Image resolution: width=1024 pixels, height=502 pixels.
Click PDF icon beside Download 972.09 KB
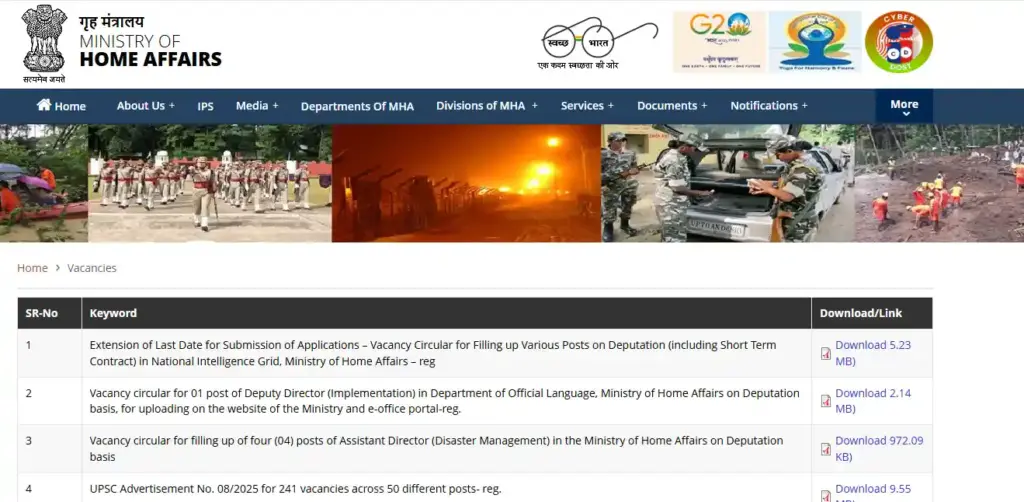[826, 449]
